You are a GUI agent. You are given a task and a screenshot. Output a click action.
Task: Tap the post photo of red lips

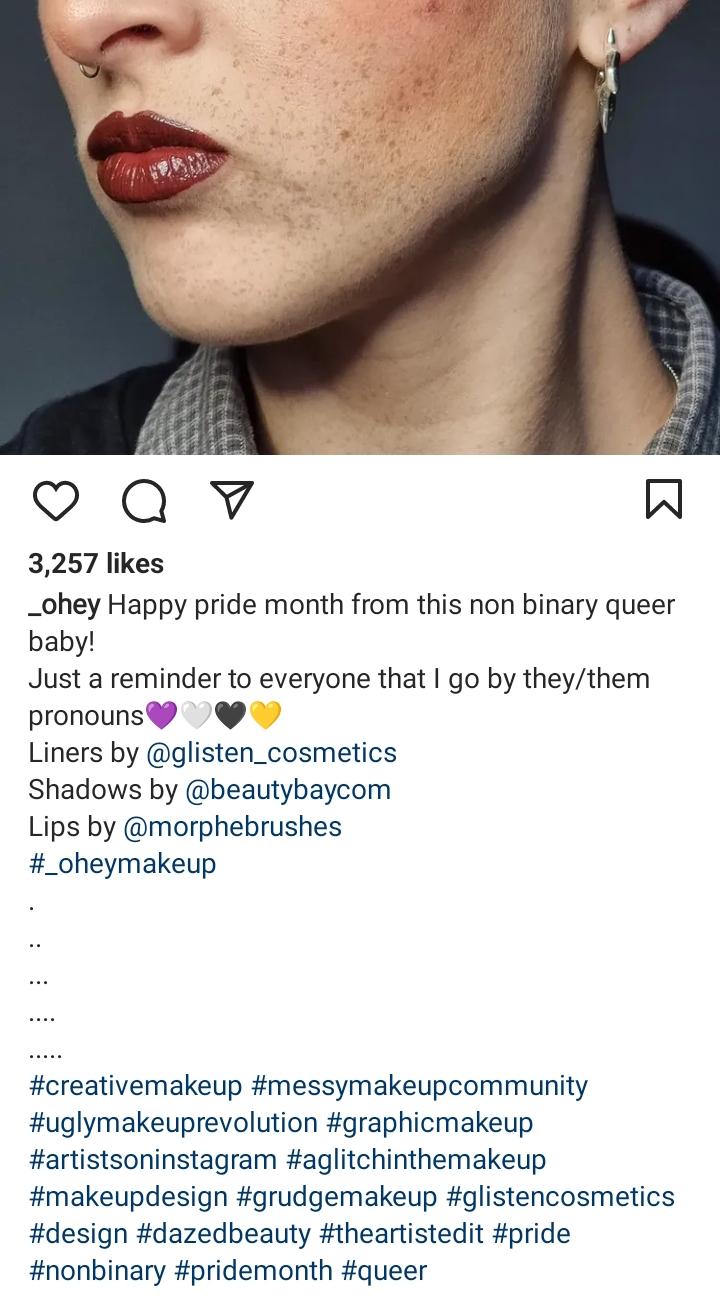360,225
